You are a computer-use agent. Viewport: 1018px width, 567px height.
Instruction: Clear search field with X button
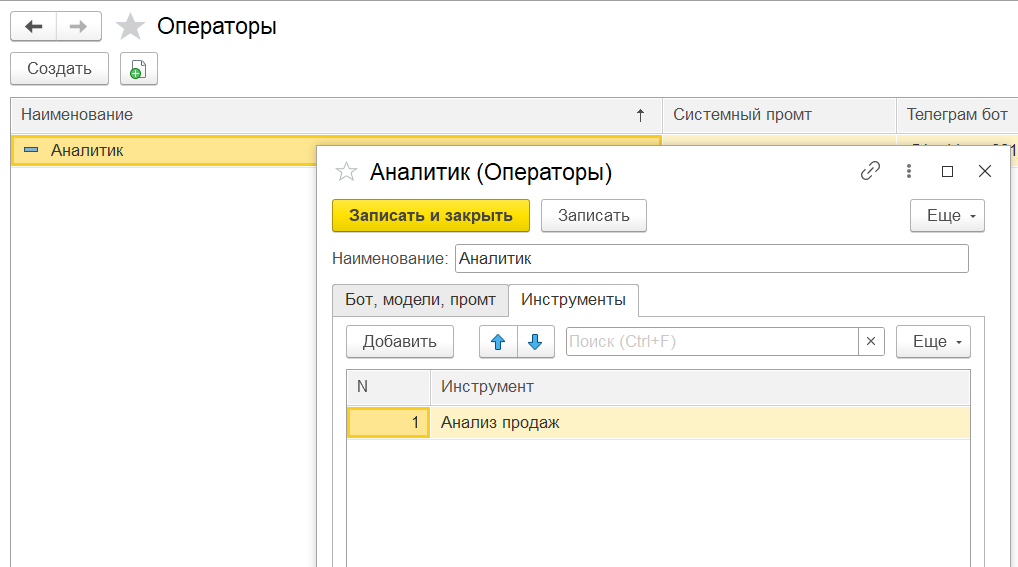click(x=871, y=341)
